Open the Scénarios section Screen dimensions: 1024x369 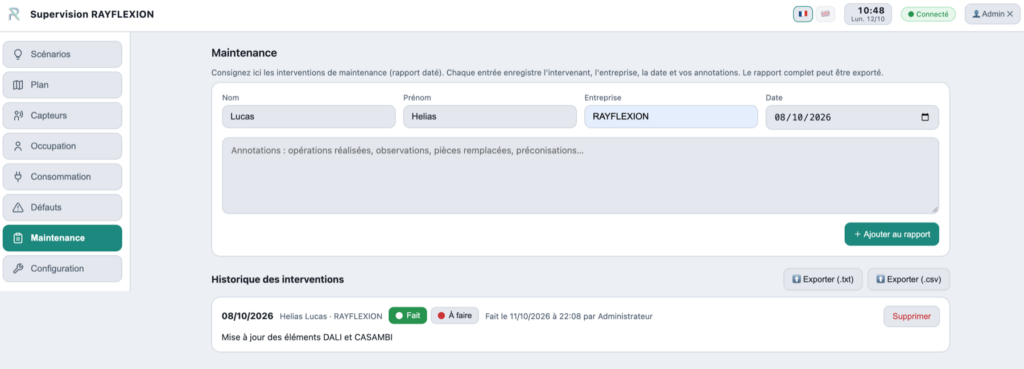click(62, 54)
